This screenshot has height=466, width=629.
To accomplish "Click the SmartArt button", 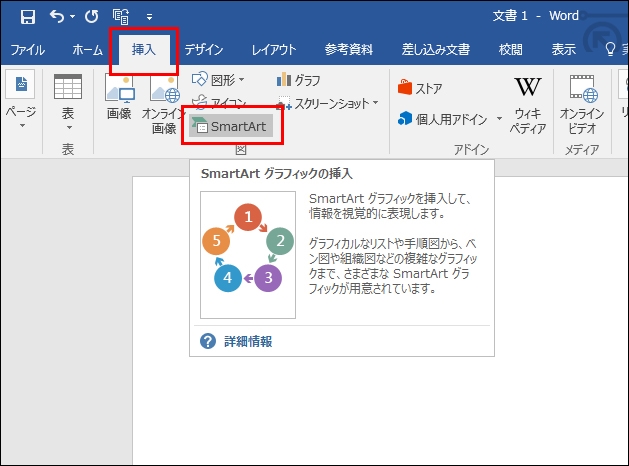I will 228,126.
